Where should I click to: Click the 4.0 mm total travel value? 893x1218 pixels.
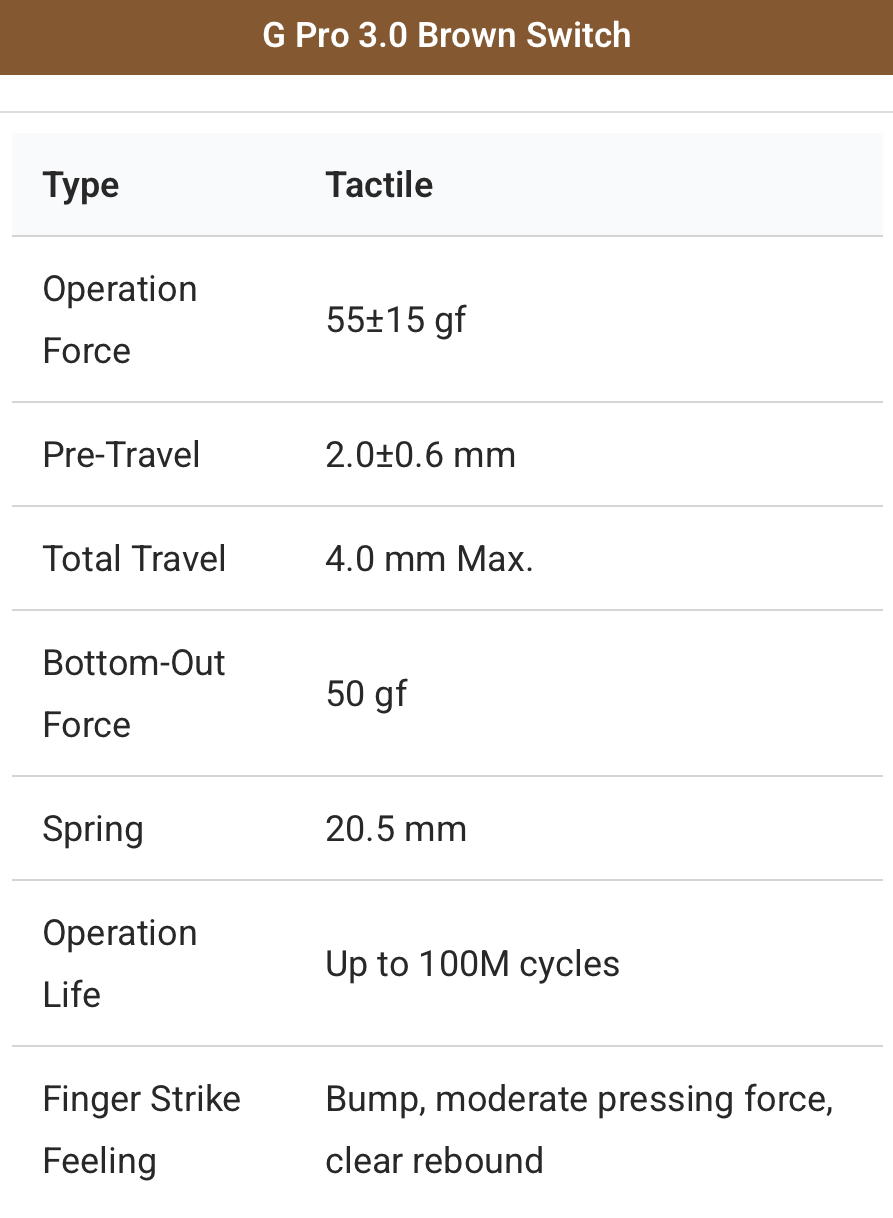(387, 558)
